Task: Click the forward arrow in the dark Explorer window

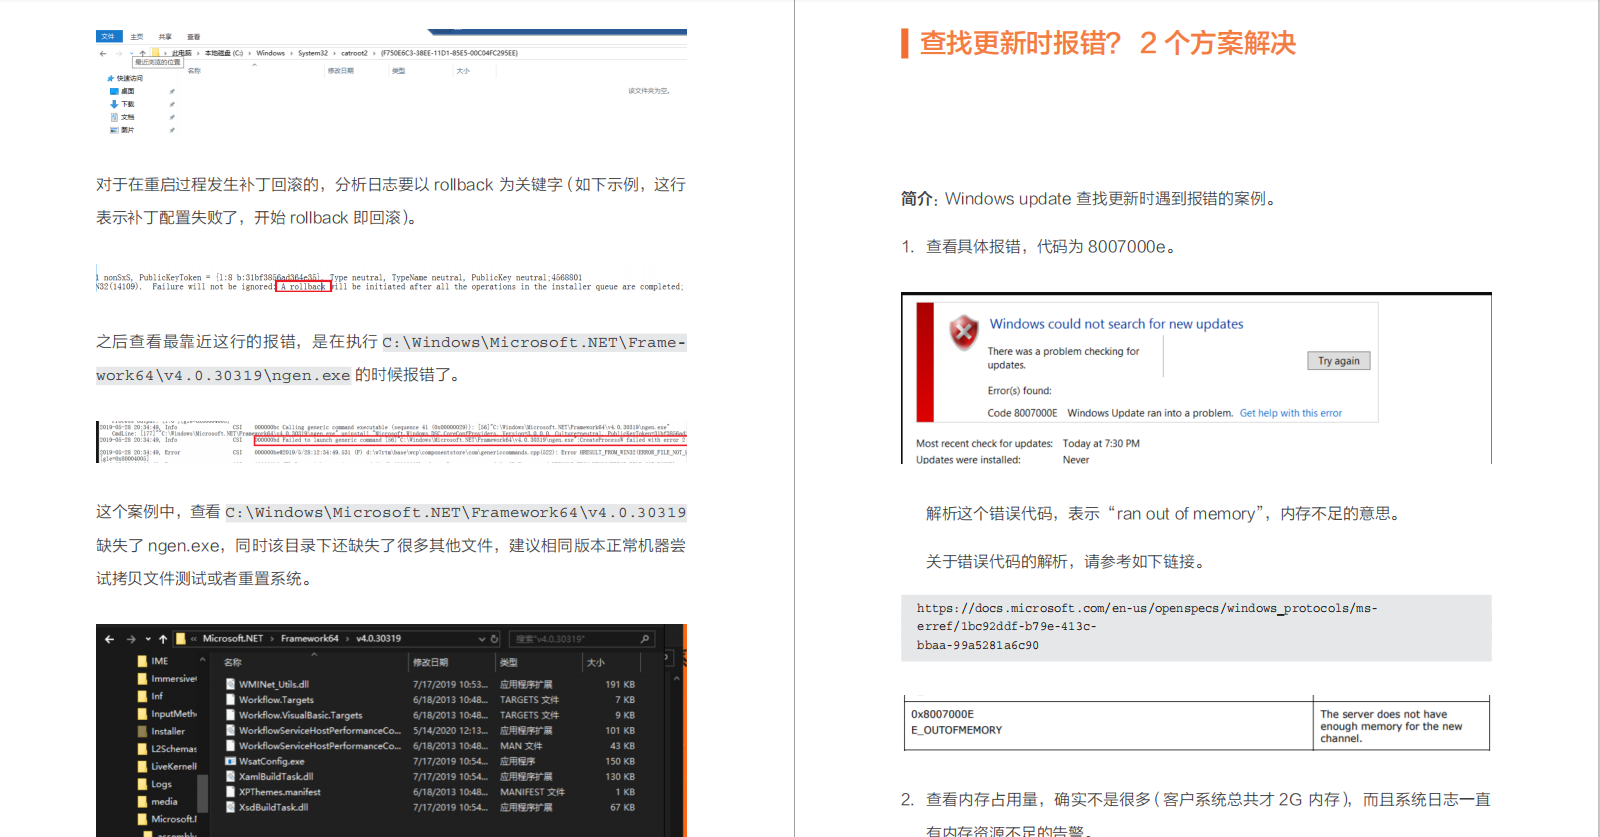Action: [x=131, y=639]
